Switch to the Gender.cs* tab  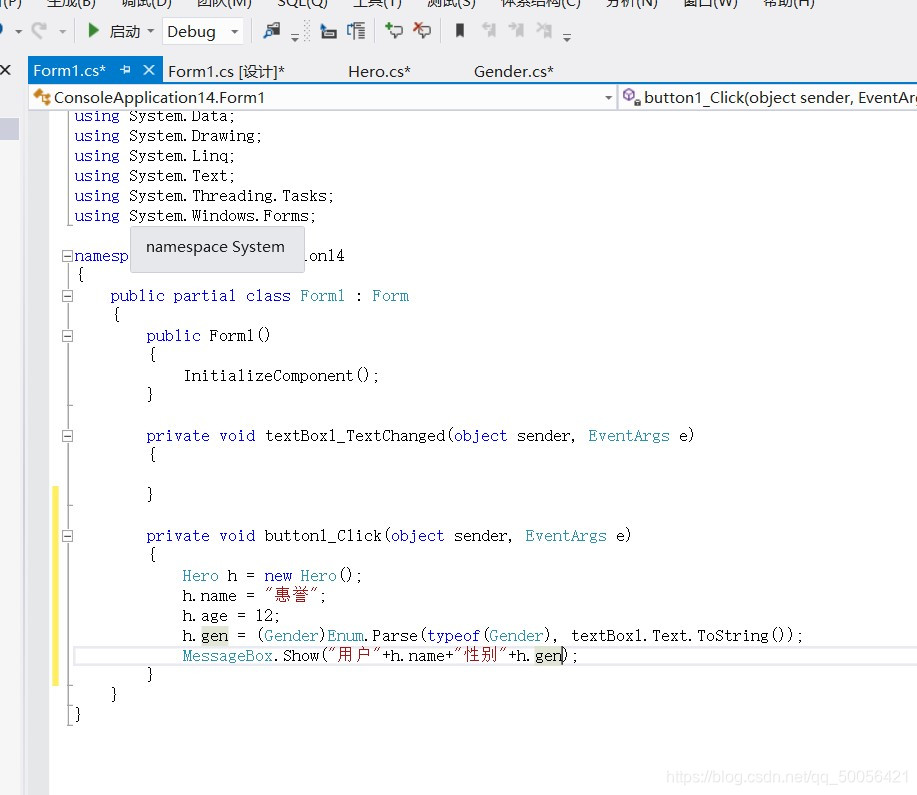click(513, 71)
